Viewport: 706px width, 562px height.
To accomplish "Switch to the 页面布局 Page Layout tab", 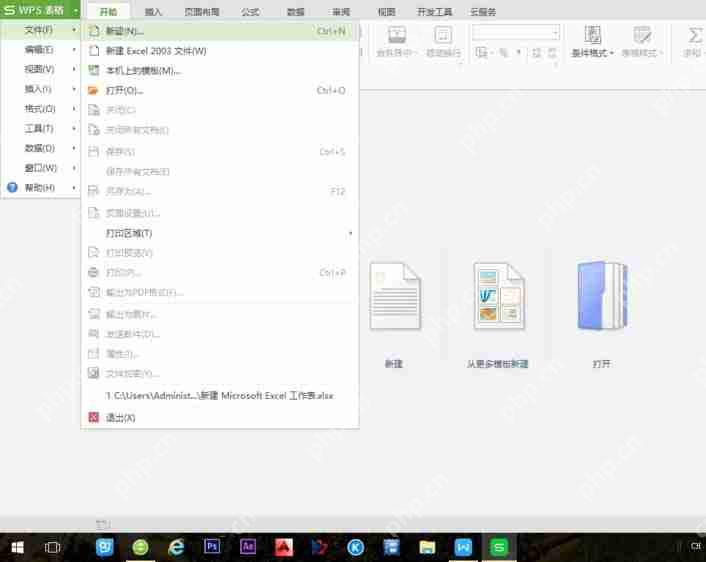I will 202,12.
